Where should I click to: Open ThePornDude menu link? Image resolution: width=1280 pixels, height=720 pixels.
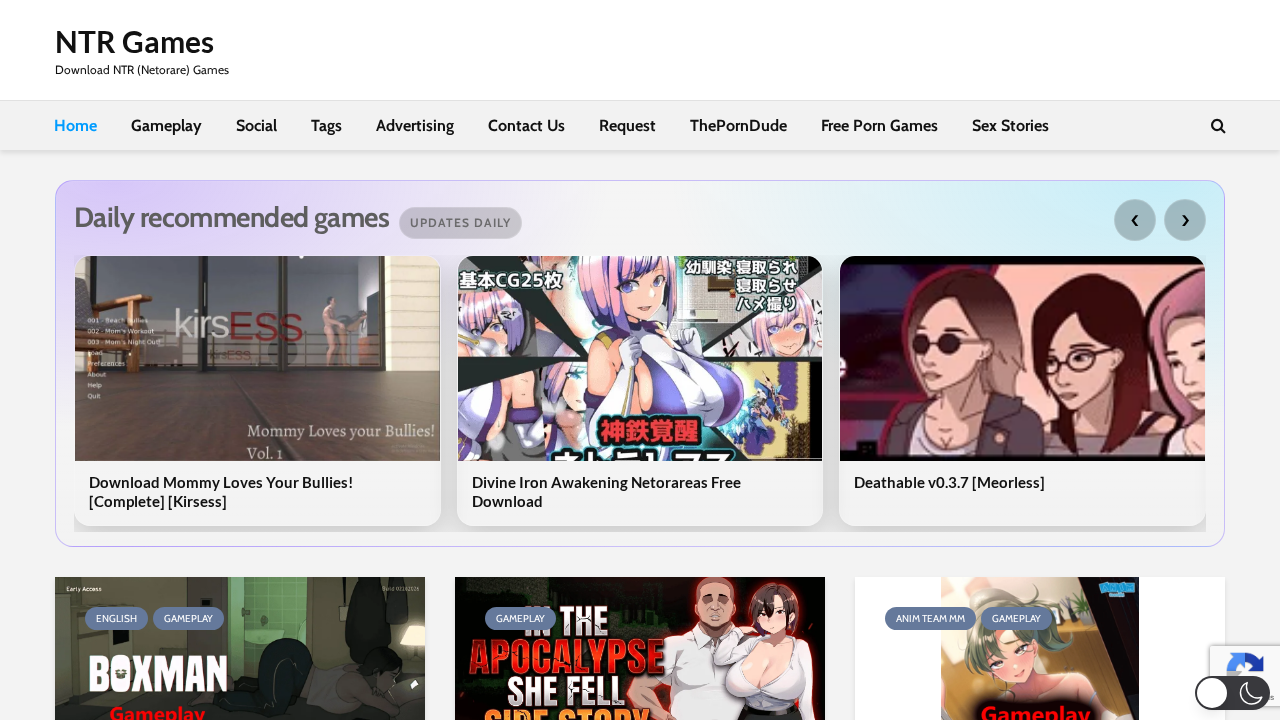[x=738, y=126]
